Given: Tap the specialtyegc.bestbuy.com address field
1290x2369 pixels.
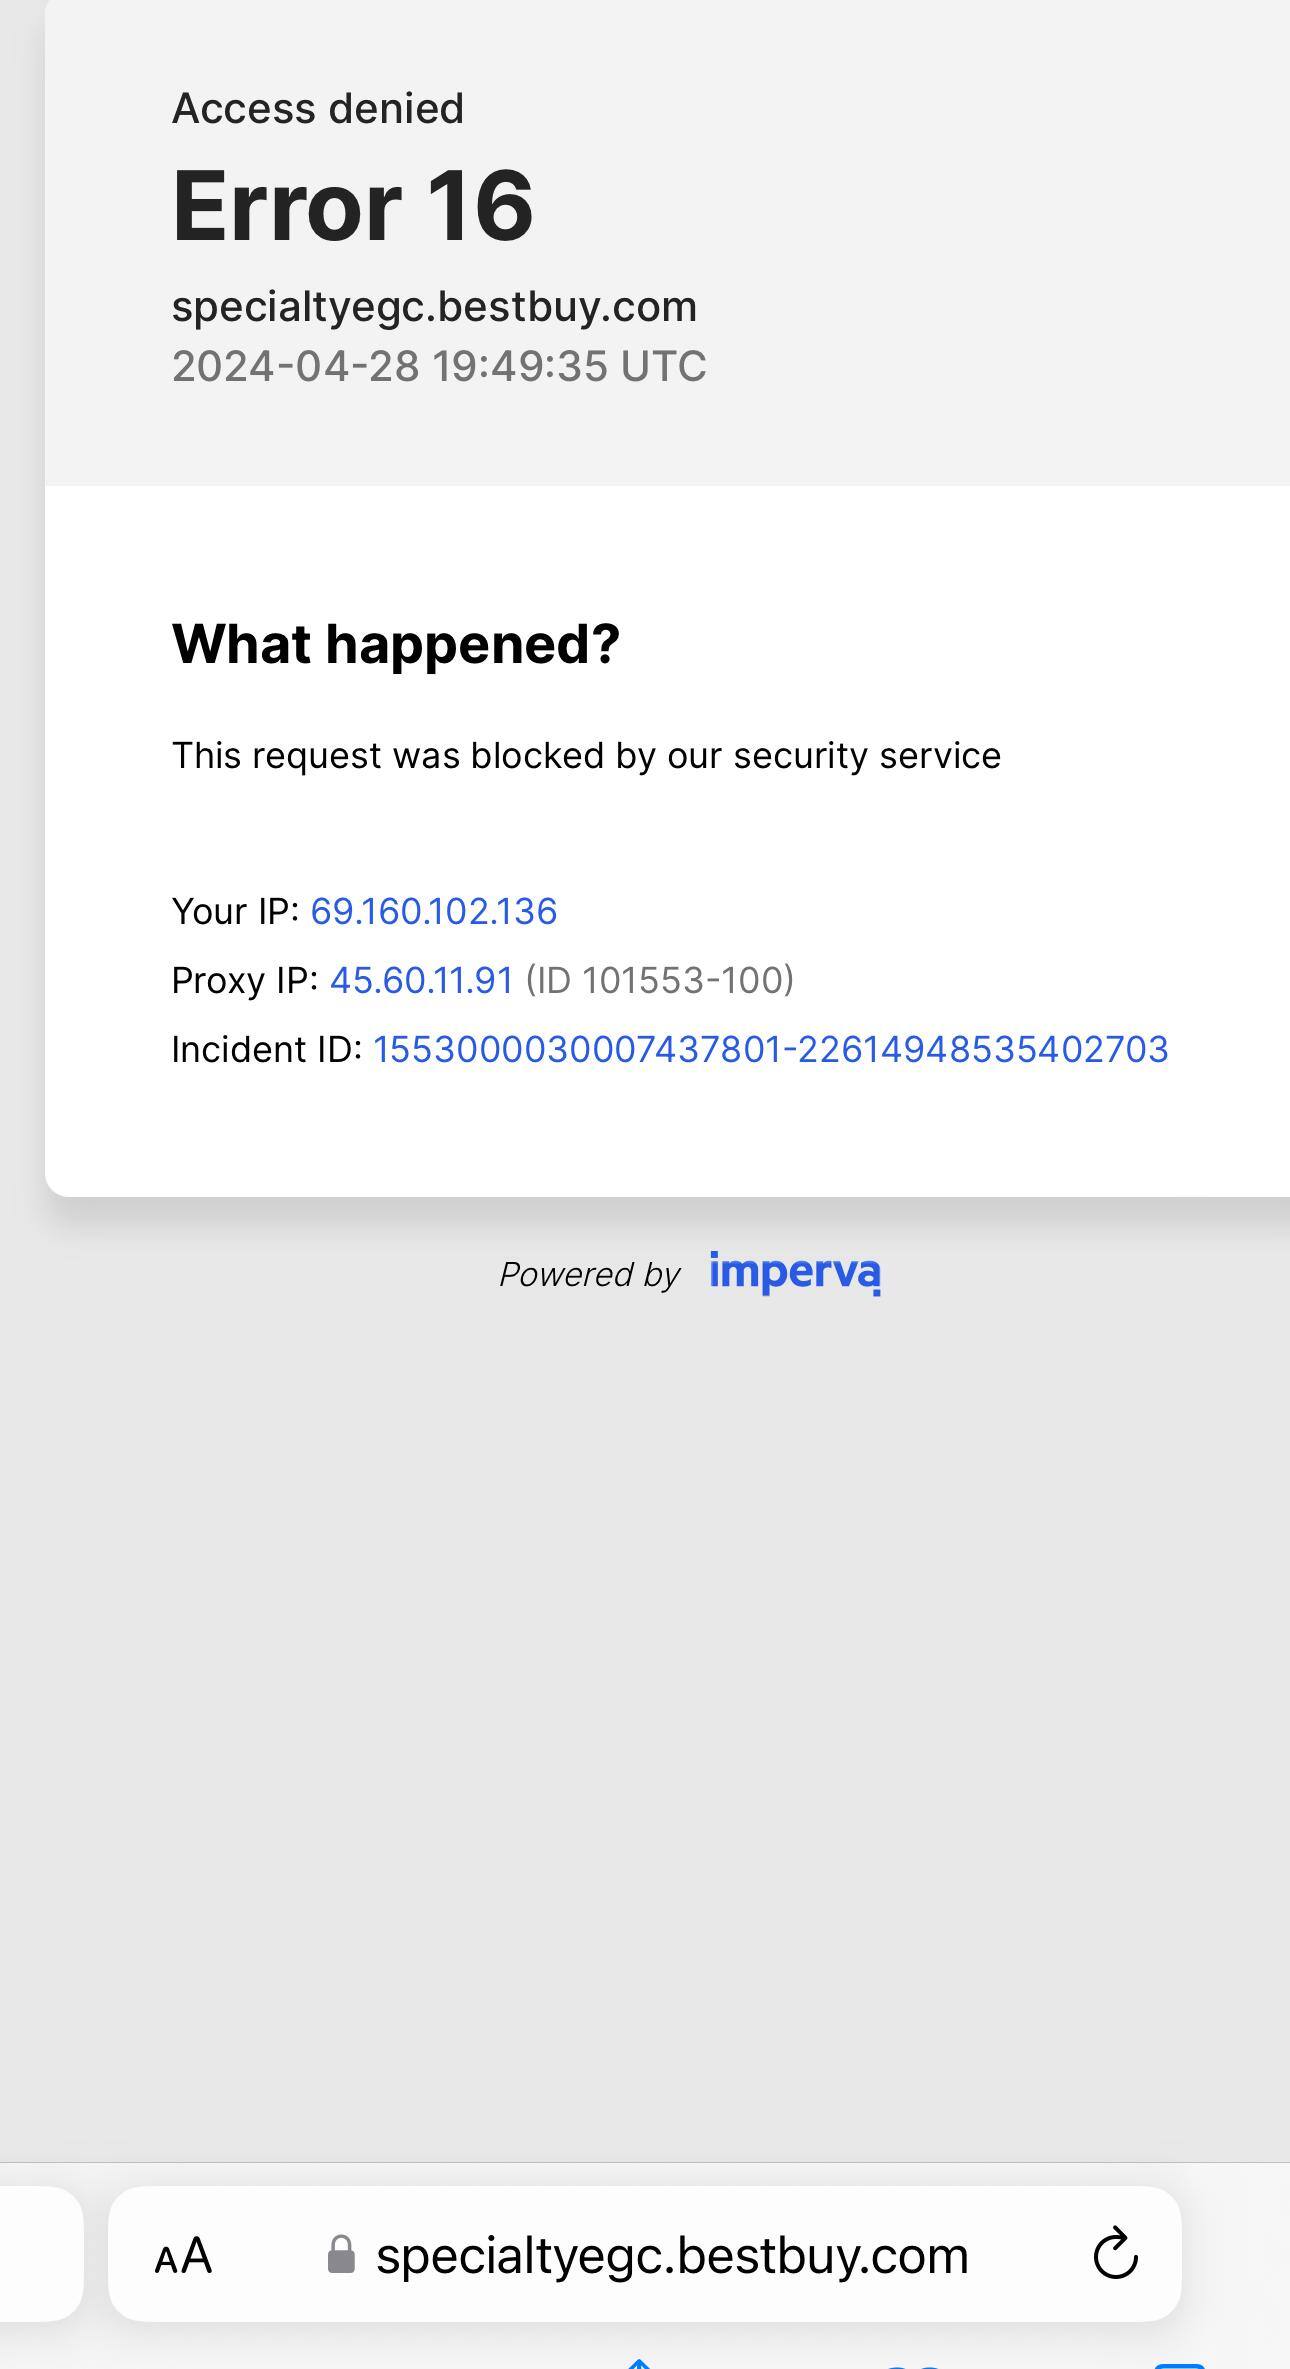Looking at the screenshot, I should (671, 2256).
